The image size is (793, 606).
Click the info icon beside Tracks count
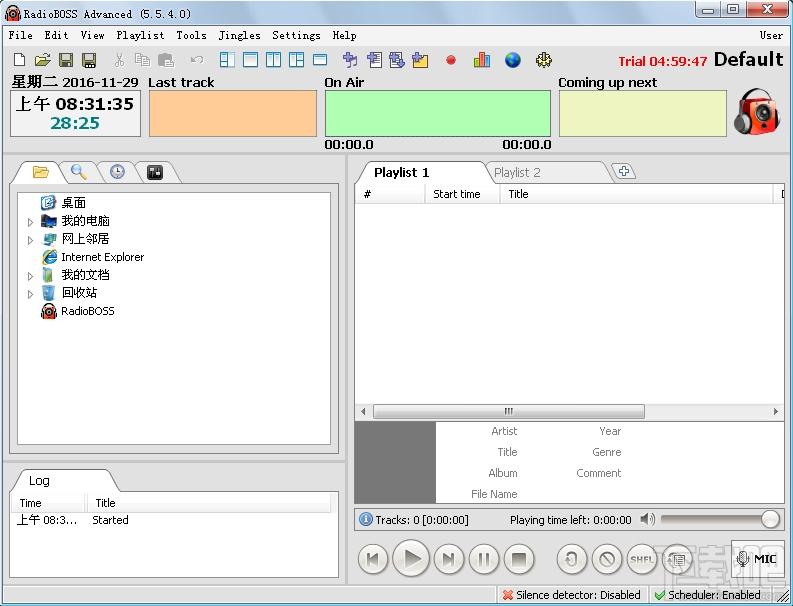tap(365, 520)
